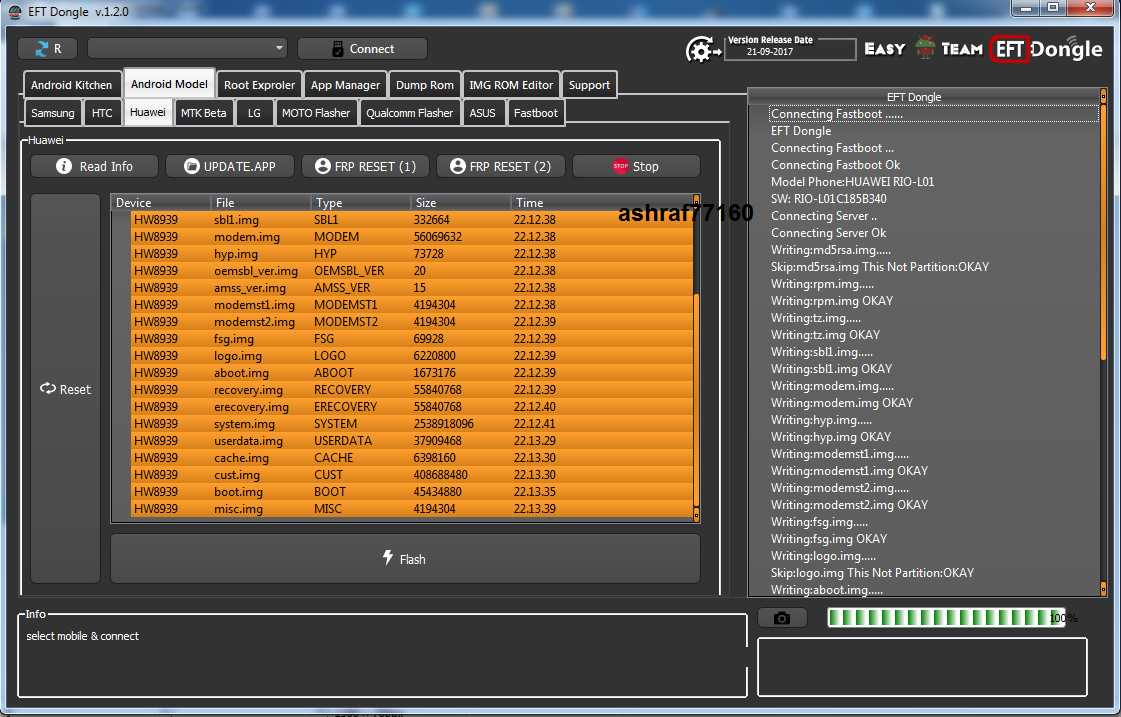Sort by File column header

coord(261,202)
